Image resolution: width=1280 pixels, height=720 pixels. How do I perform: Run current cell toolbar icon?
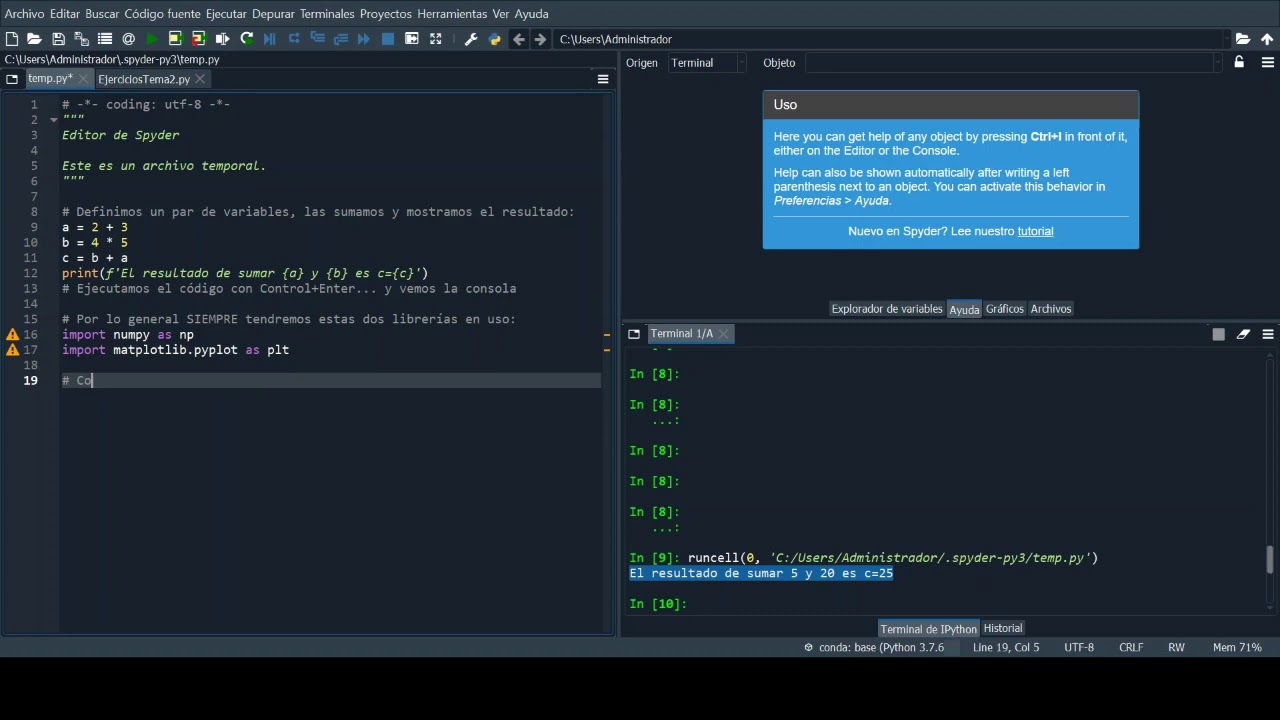[175, 39]
